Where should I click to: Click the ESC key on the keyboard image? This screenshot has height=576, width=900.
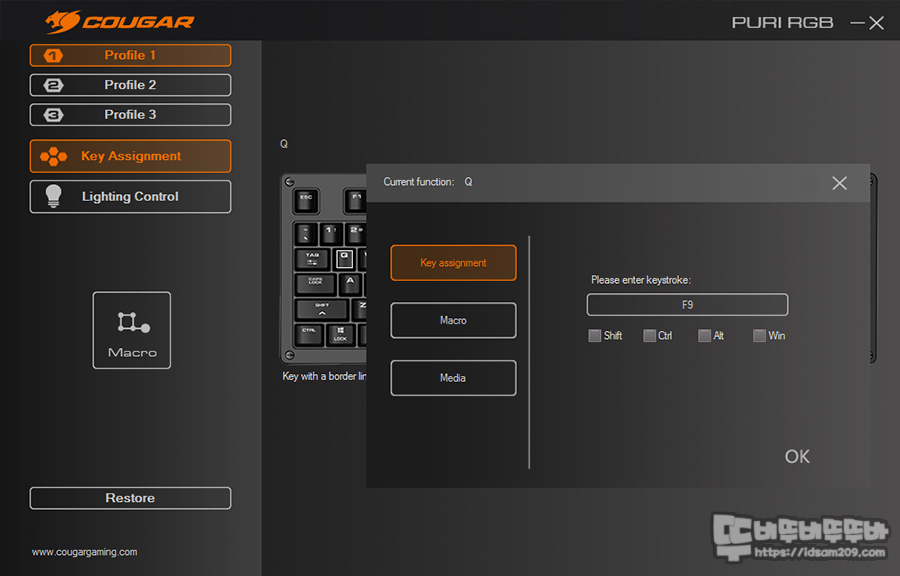pos(307,201)
